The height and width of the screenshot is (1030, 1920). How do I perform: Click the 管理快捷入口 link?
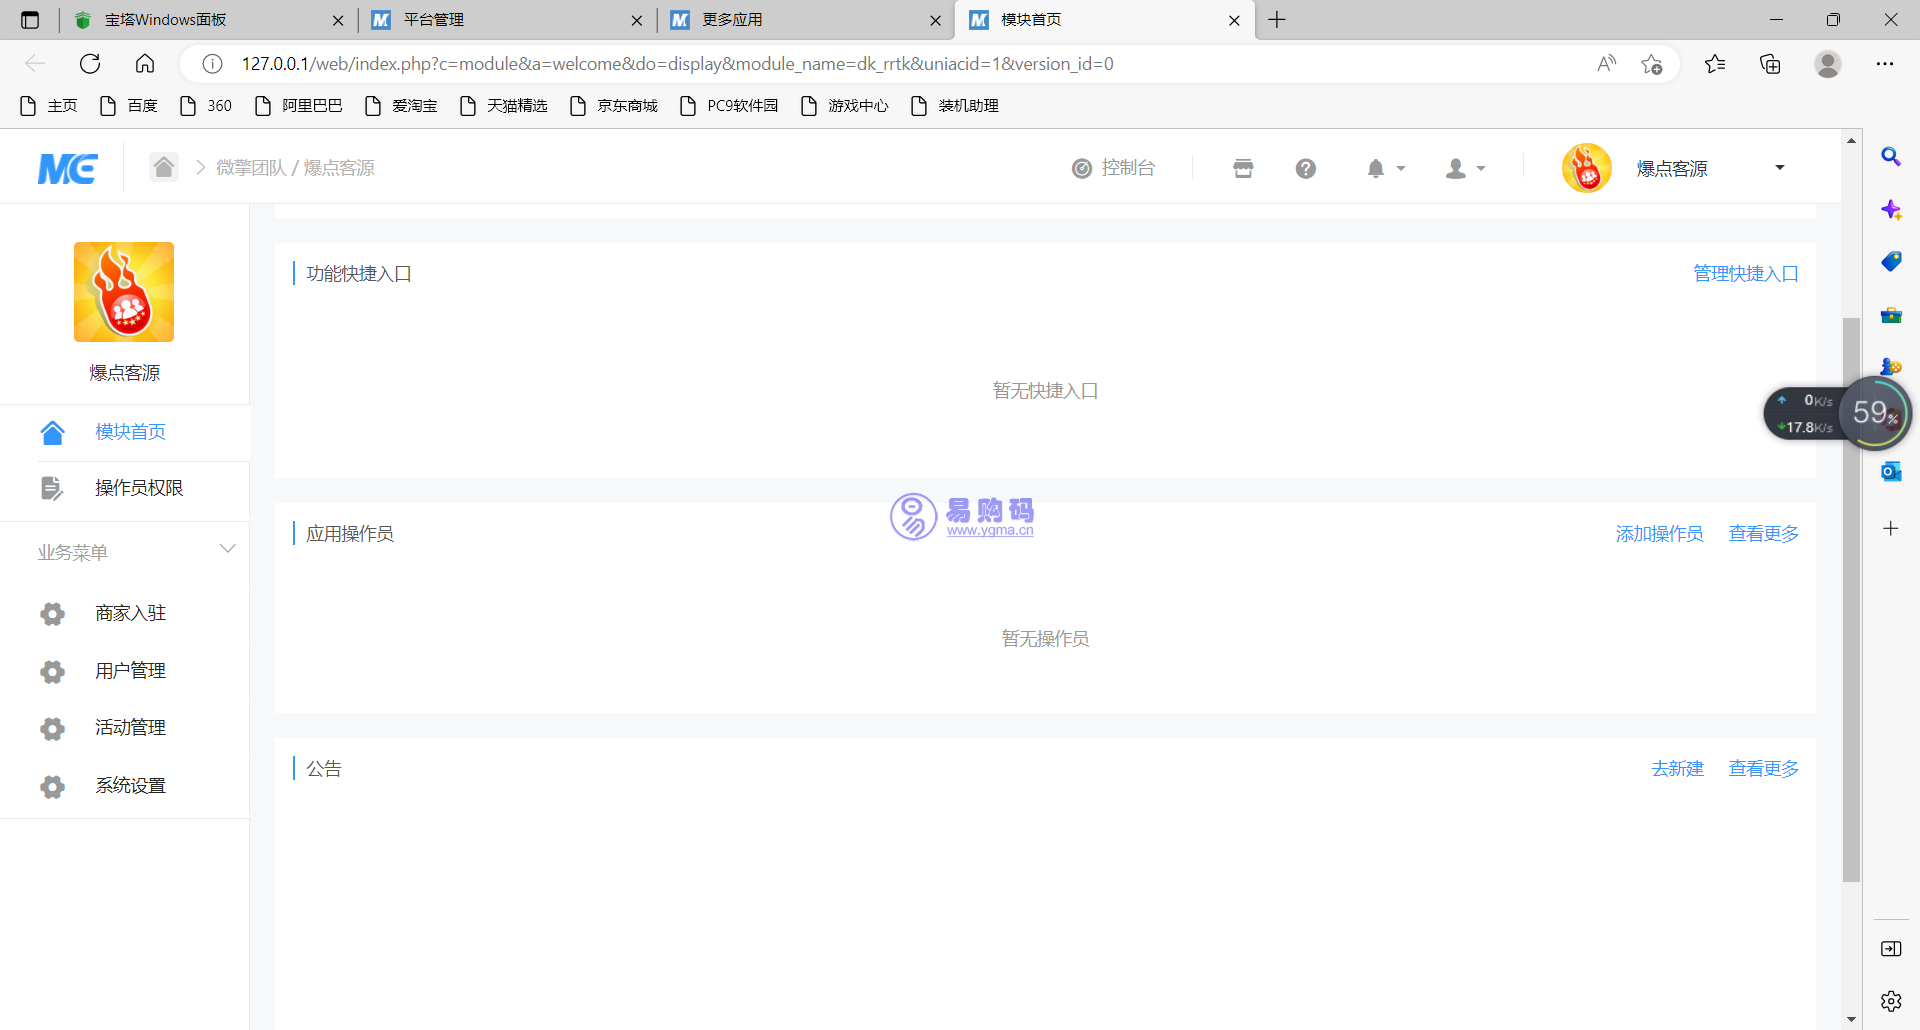(1745, 274)
